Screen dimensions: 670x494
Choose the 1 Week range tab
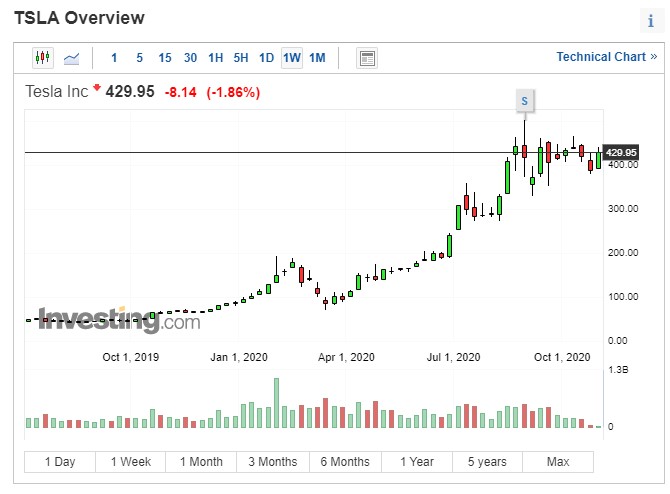pyautogui.click(x=131, y=462)
